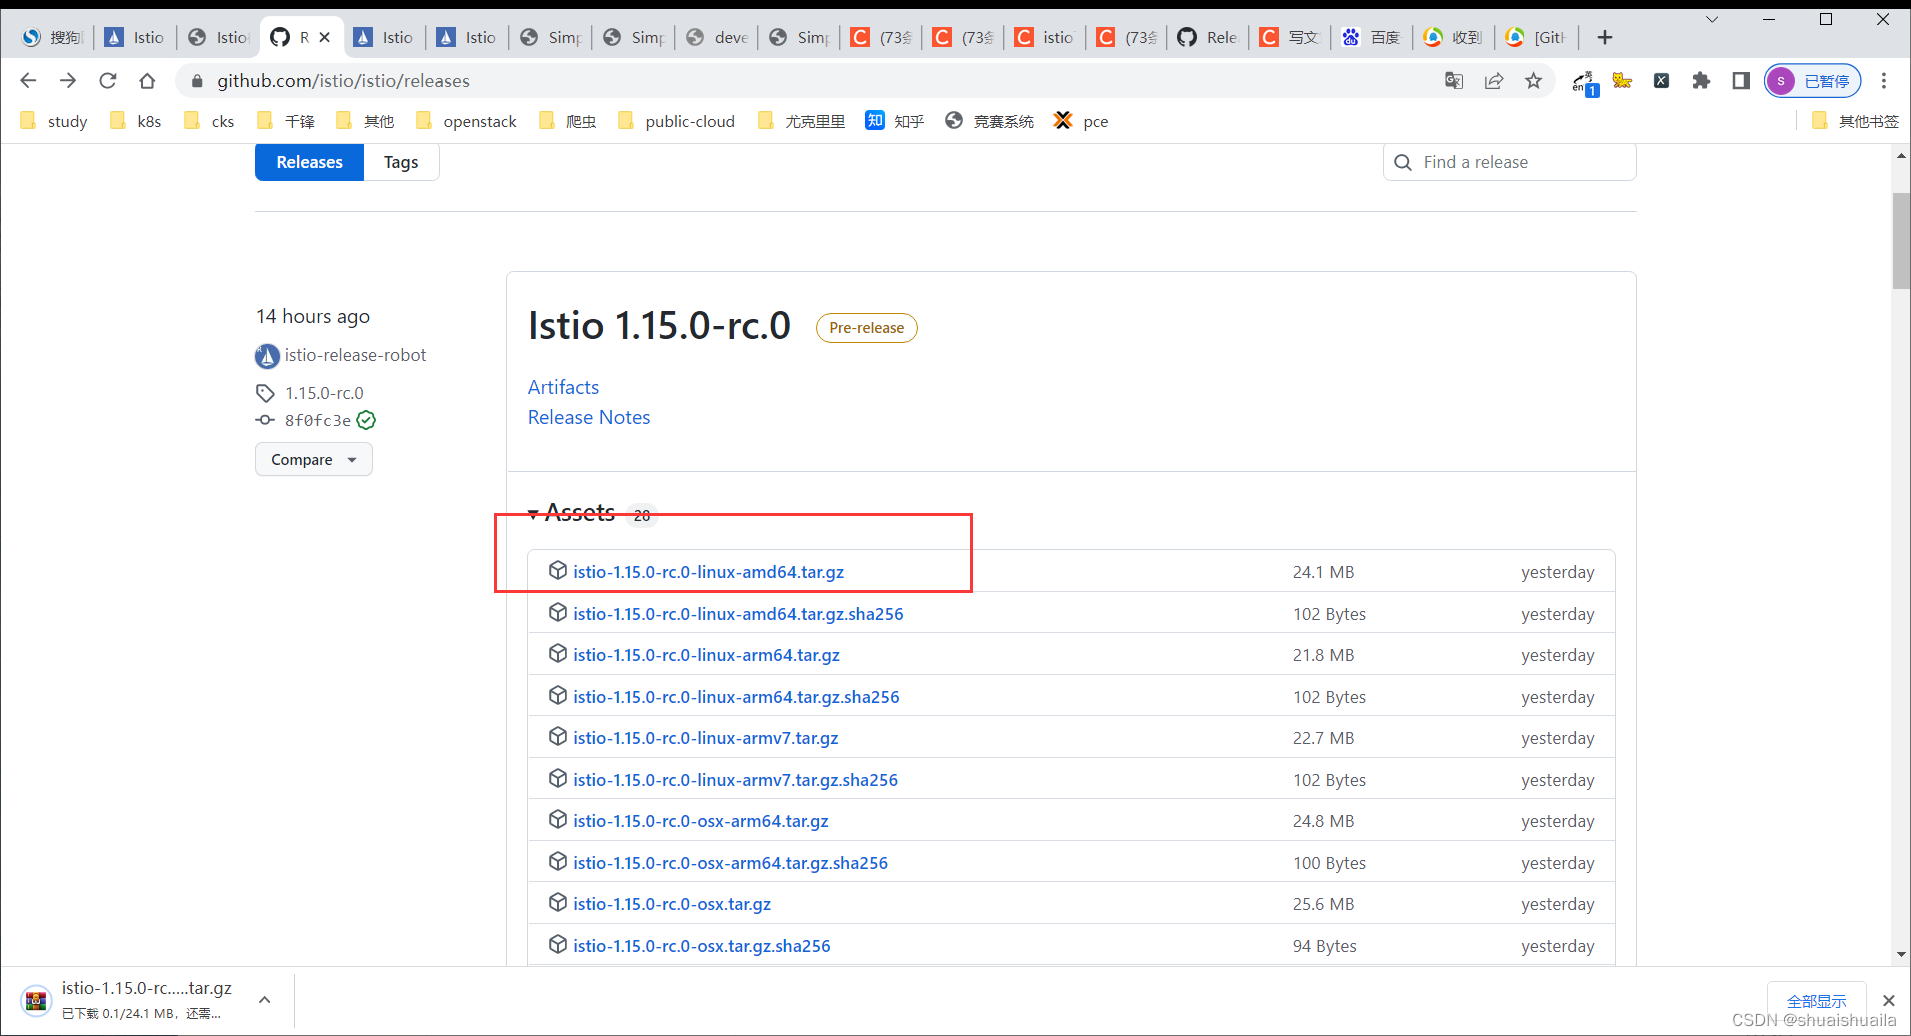Open the study bookmarks folder
This screenshot has width=1911, height=1036.
(54, 121)
